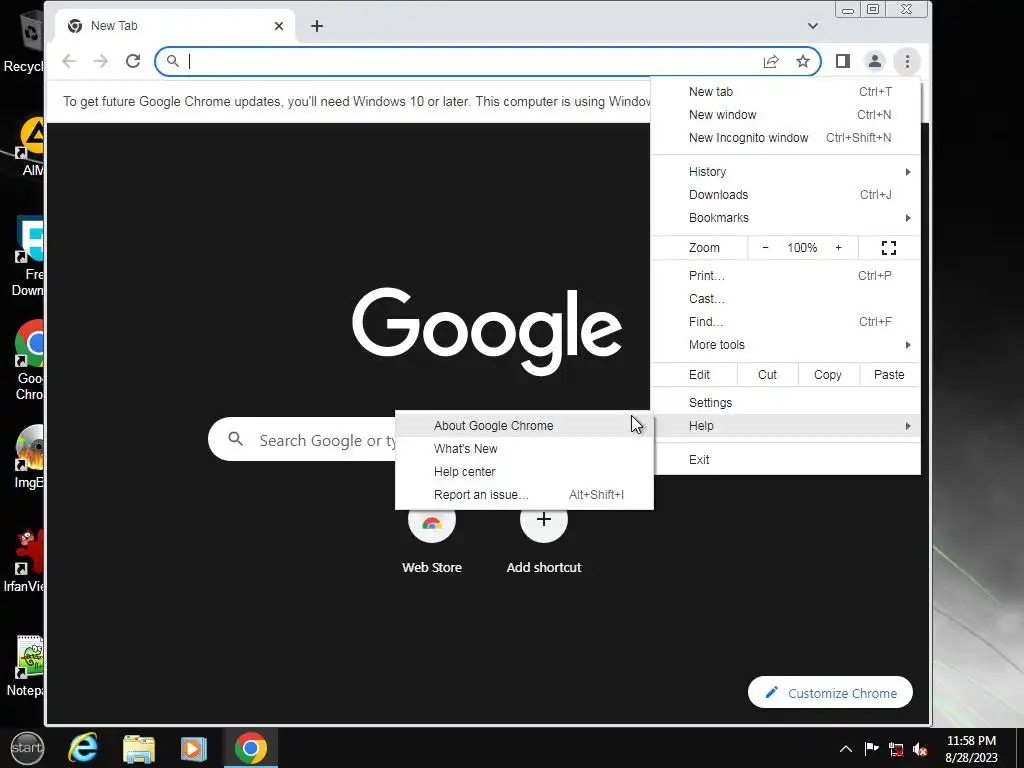Click the Chrome taskbar icon
1024x768 pixels.
(251, 748)
